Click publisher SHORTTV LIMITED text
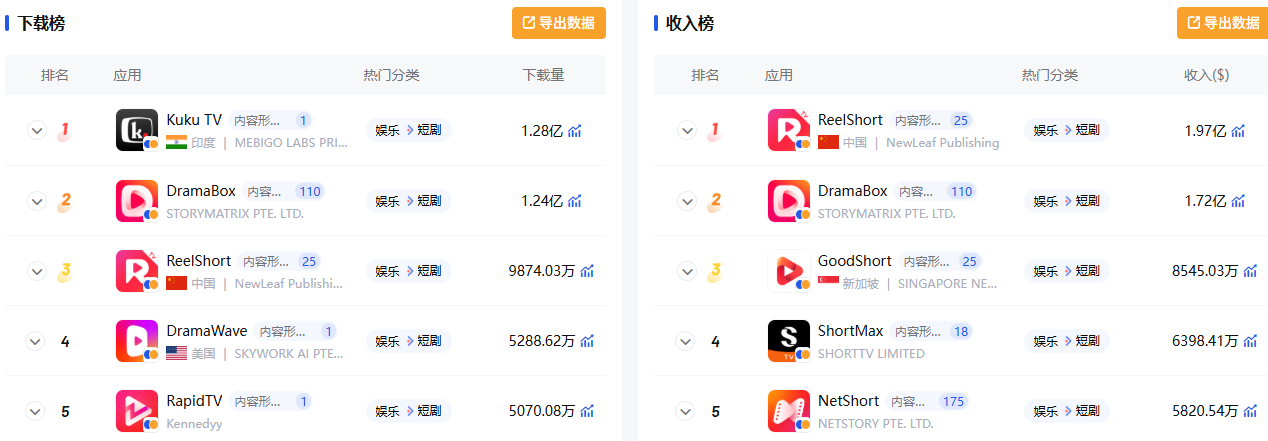 (x=871, y=353)
